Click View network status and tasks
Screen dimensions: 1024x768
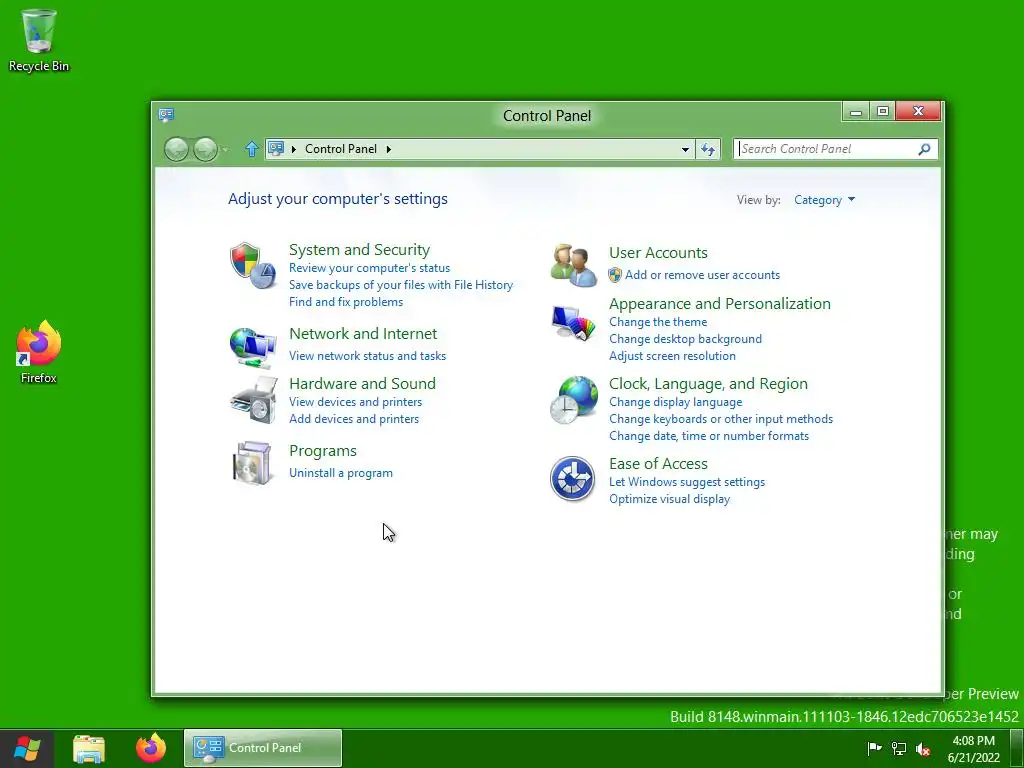368,356
